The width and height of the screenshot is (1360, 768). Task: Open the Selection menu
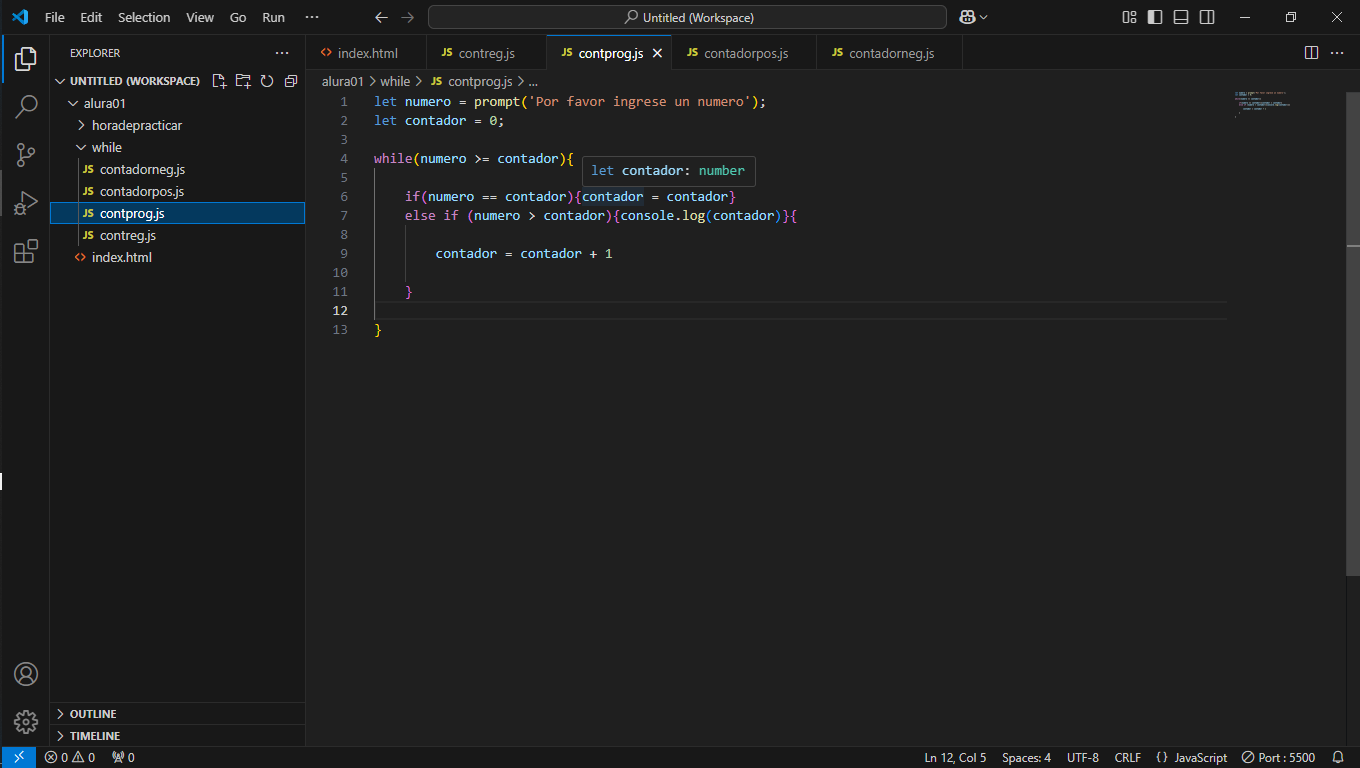click(144, 17)
